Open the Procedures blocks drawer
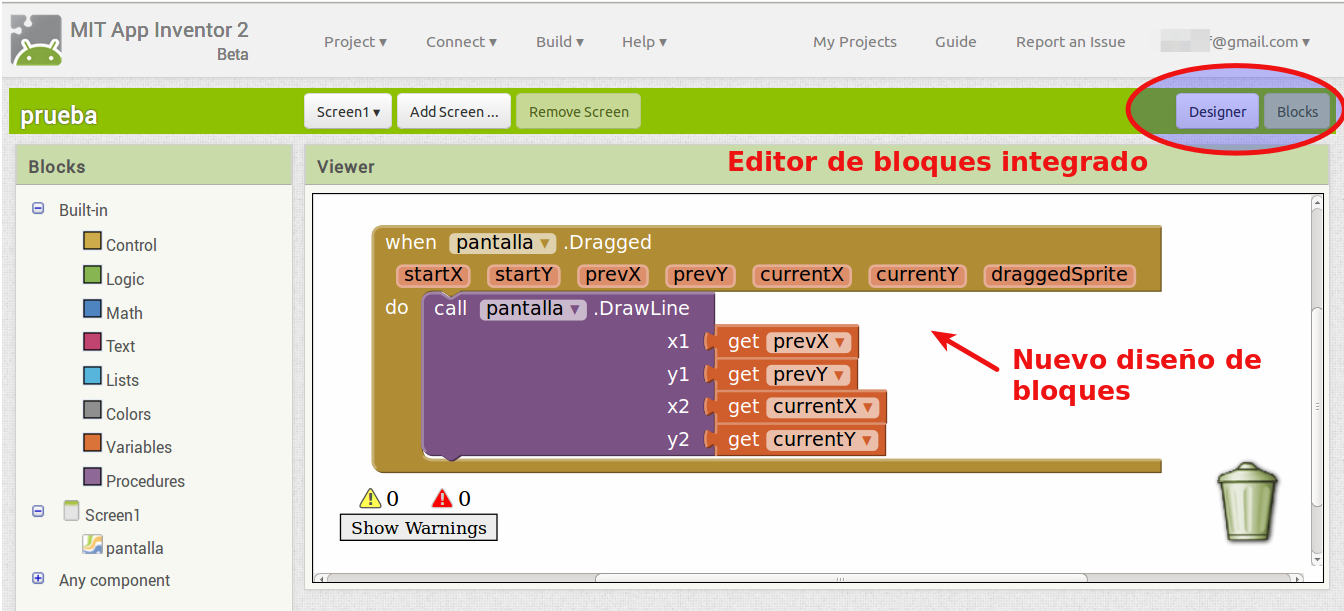Viewport: 1344px width, 611px height. 133,479
